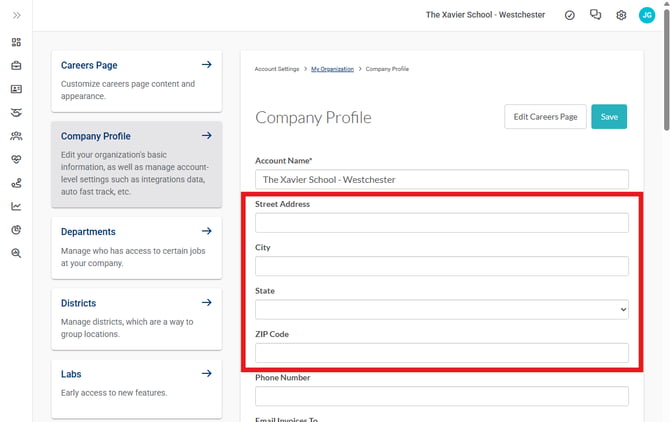Screen dimensions: 670x422
Task: Click the arrow on Districts card
Action: (207, 302)
